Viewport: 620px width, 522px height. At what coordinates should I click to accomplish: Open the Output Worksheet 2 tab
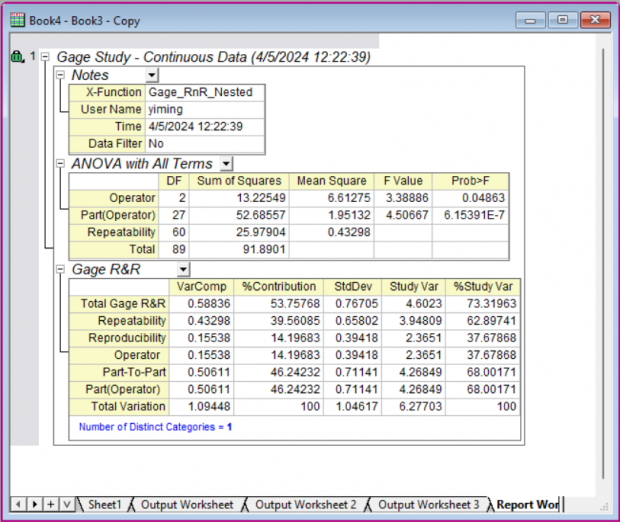coord(306,505)
